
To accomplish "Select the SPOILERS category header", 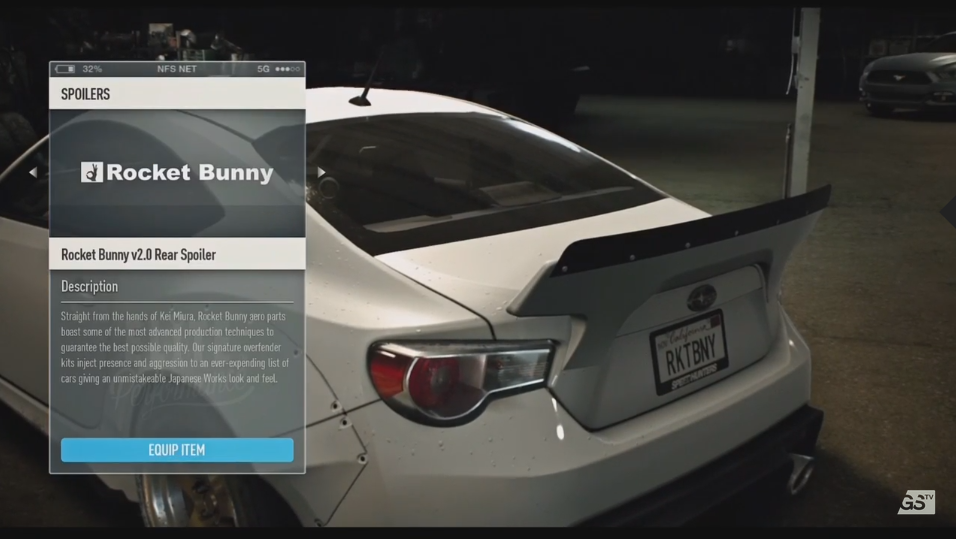I will point(86,94).
